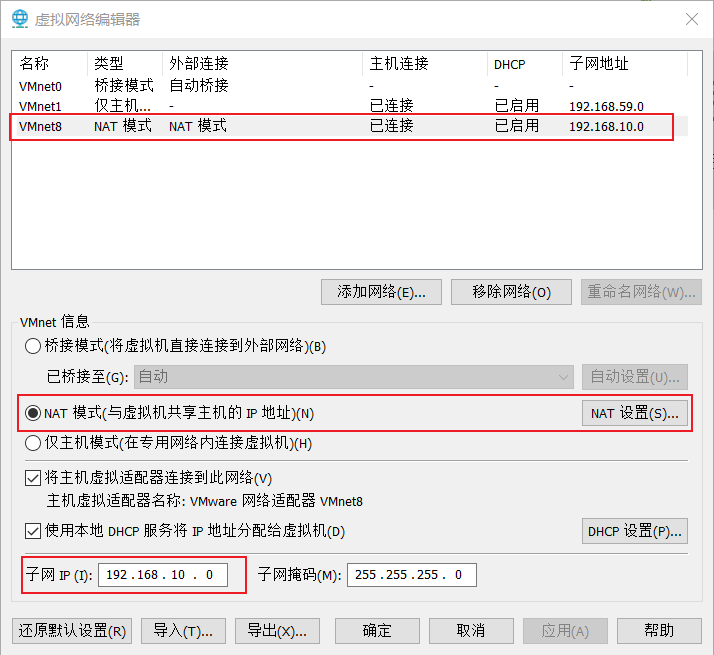Click subnet address 192.168.10.0 cell

[x=607, y=127]
